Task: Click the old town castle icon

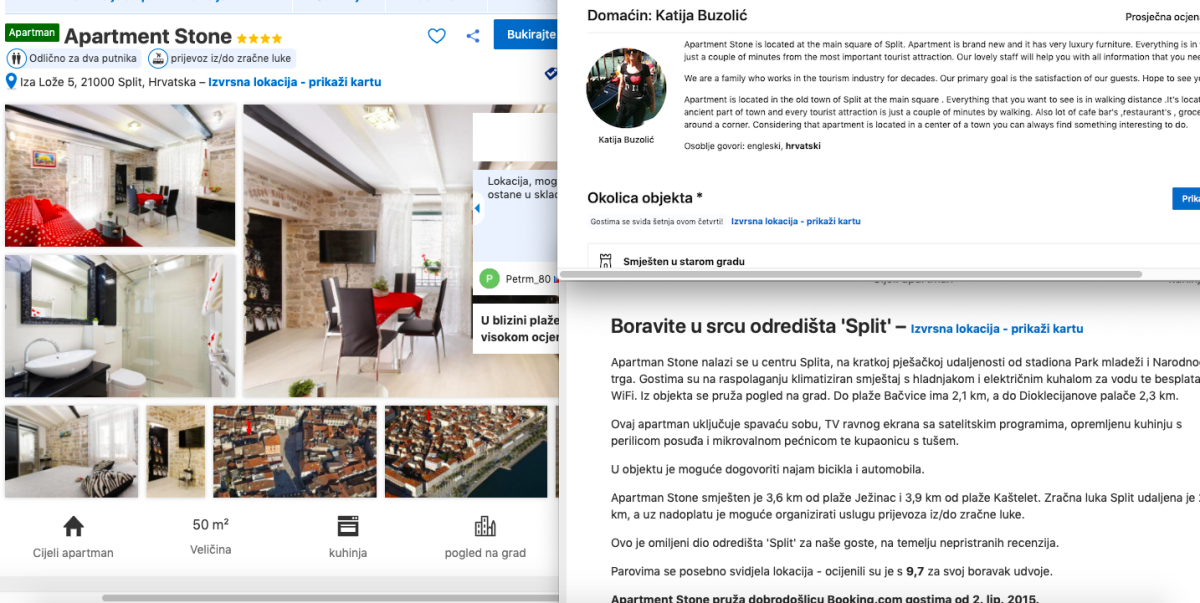Action: pos(605,261)
